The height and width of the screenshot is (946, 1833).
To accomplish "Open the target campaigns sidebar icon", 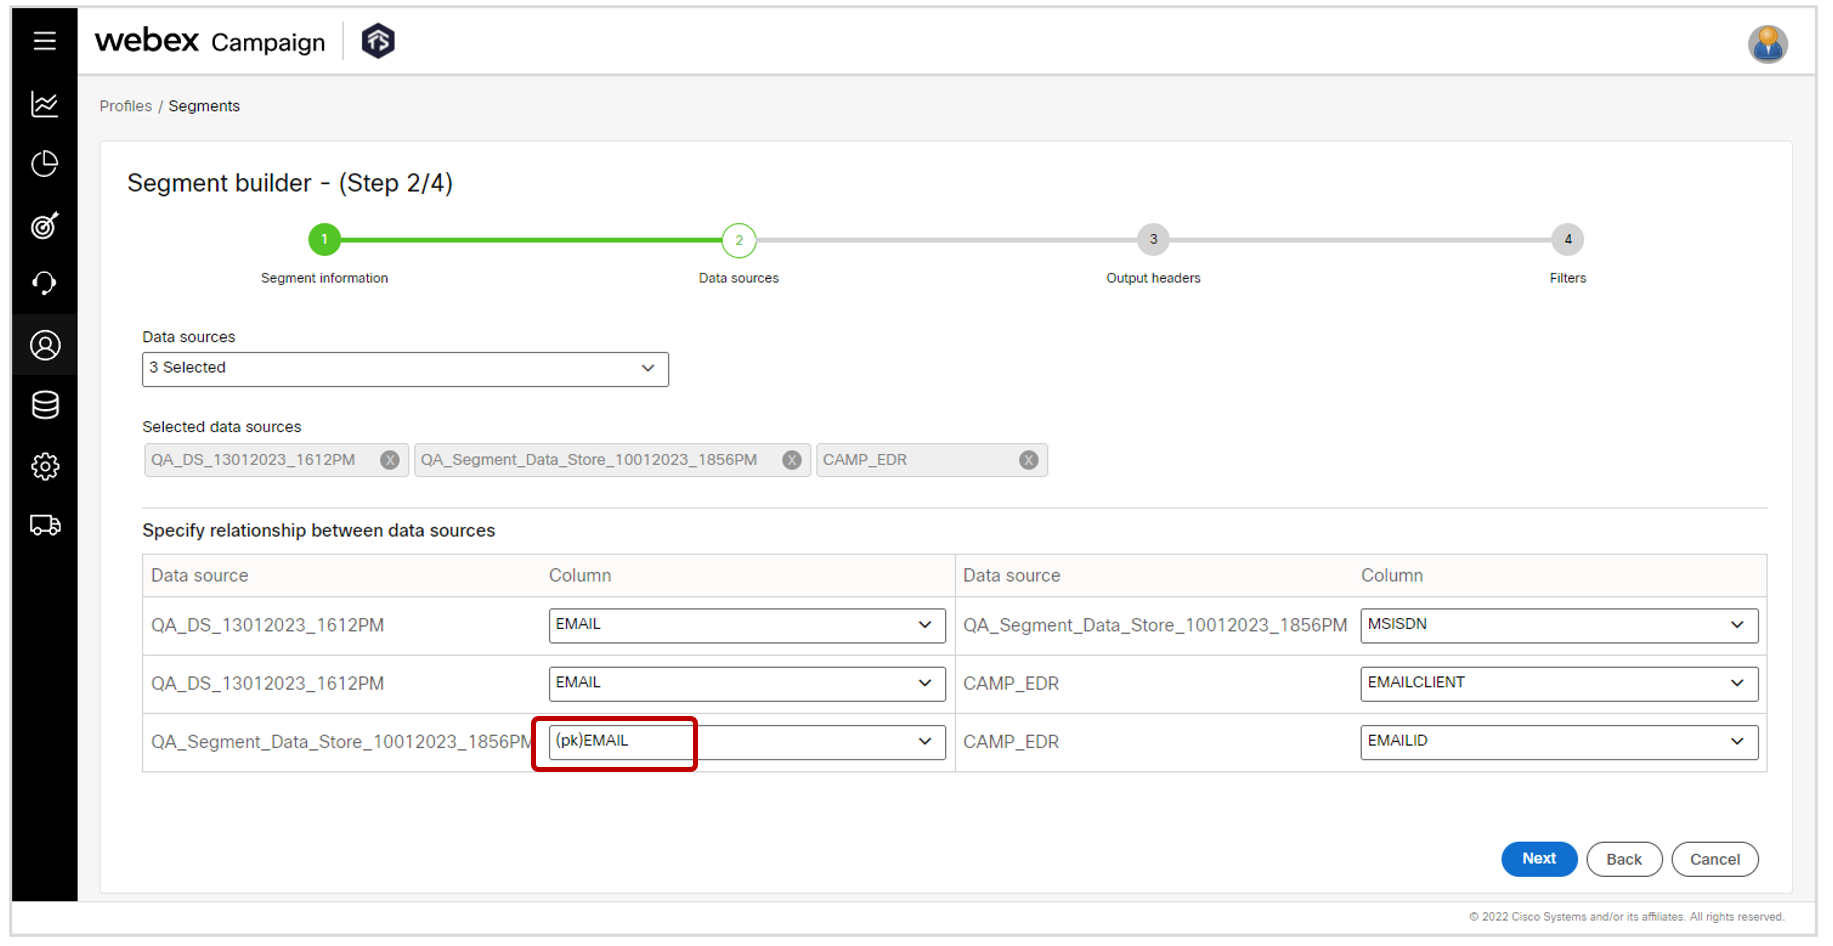I will click(44, 225).
